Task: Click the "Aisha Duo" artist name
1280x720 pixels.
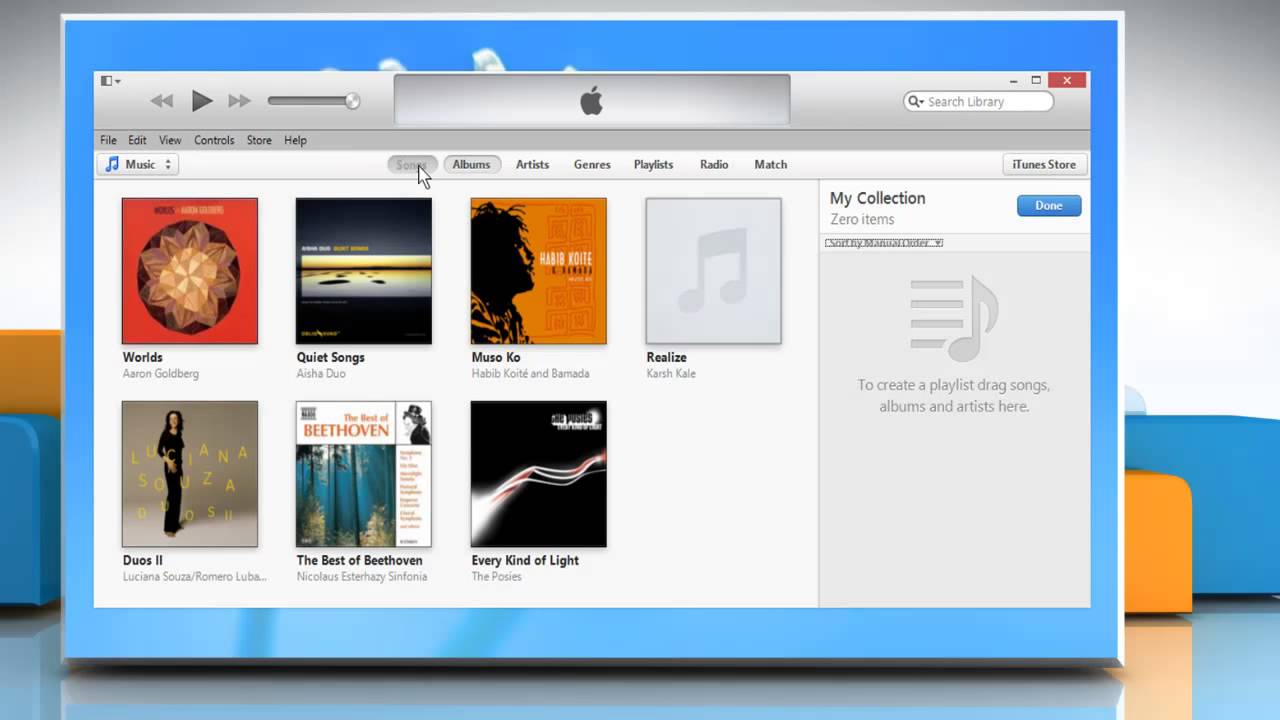Action: click(321, 374)
